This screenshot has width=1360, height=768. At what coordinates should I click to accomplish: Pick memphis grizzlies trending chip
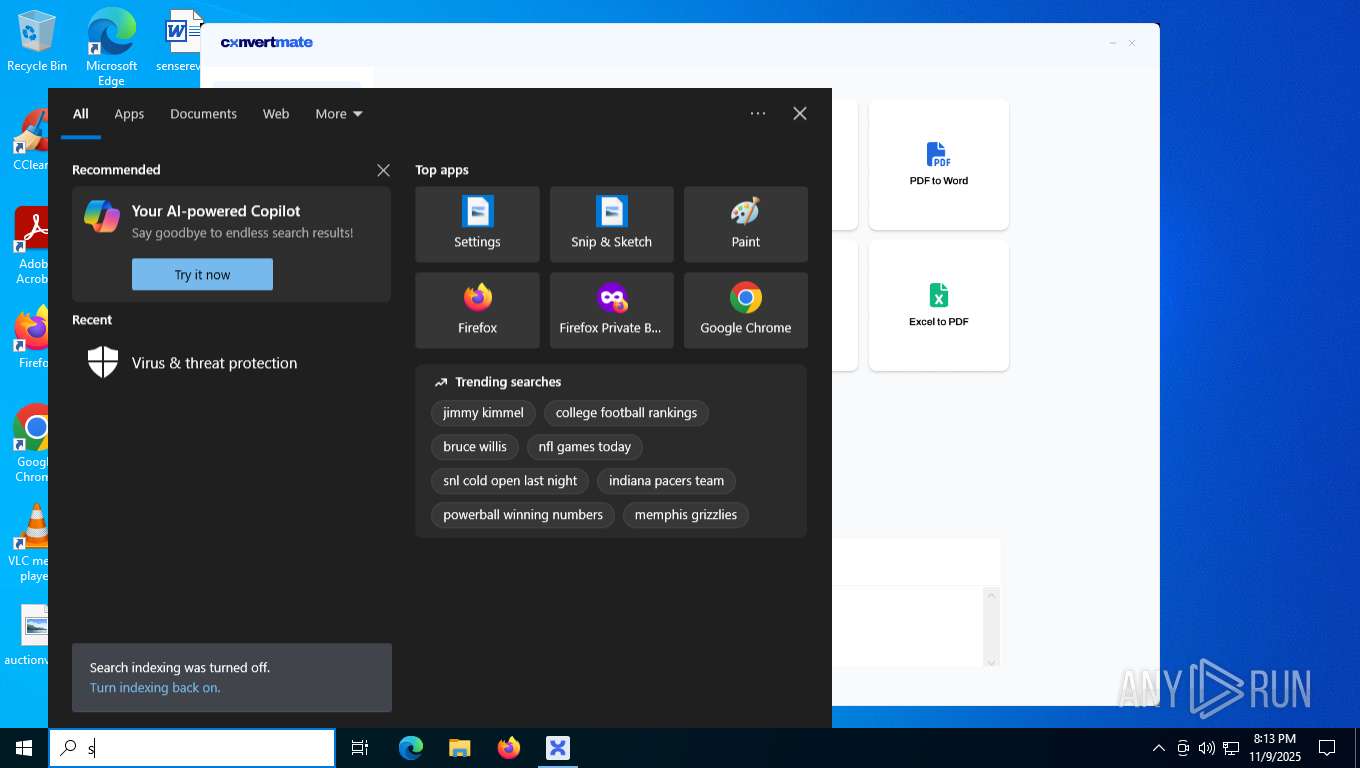686,515
